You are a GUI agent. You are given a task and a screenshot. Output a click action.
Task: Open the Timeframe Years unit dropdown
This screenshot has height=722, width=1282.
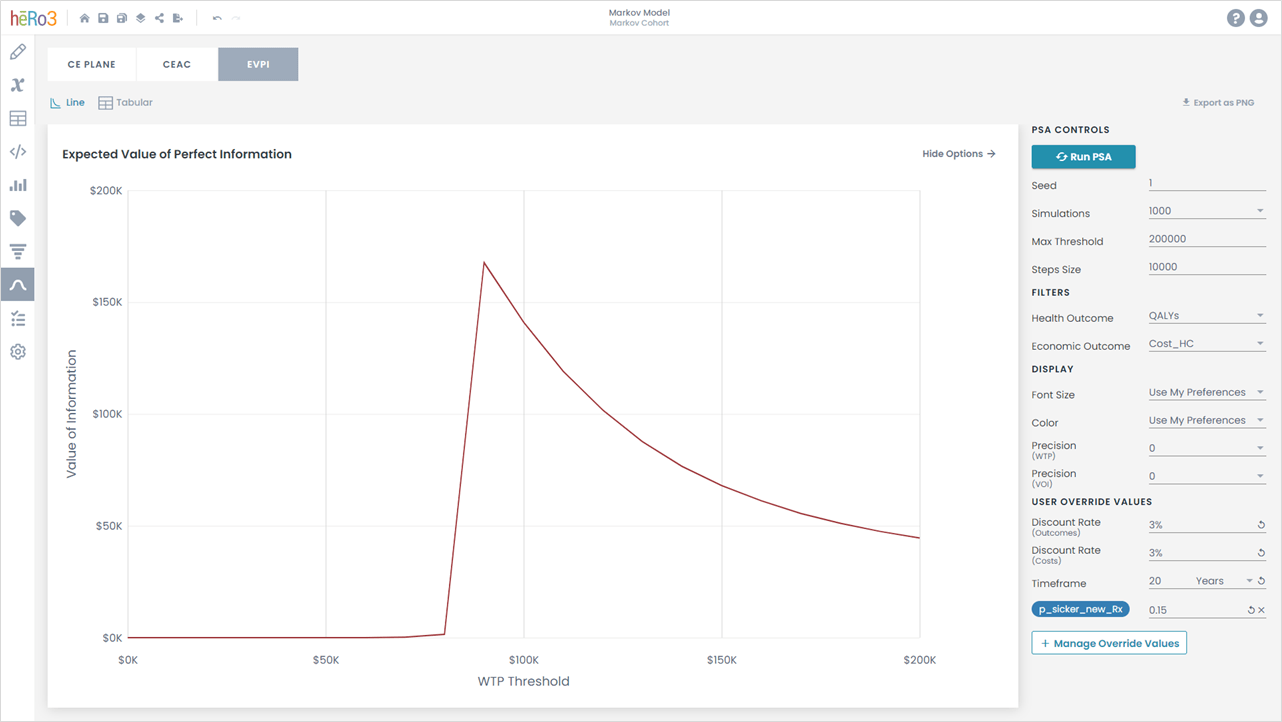[x=1224, y=581]
